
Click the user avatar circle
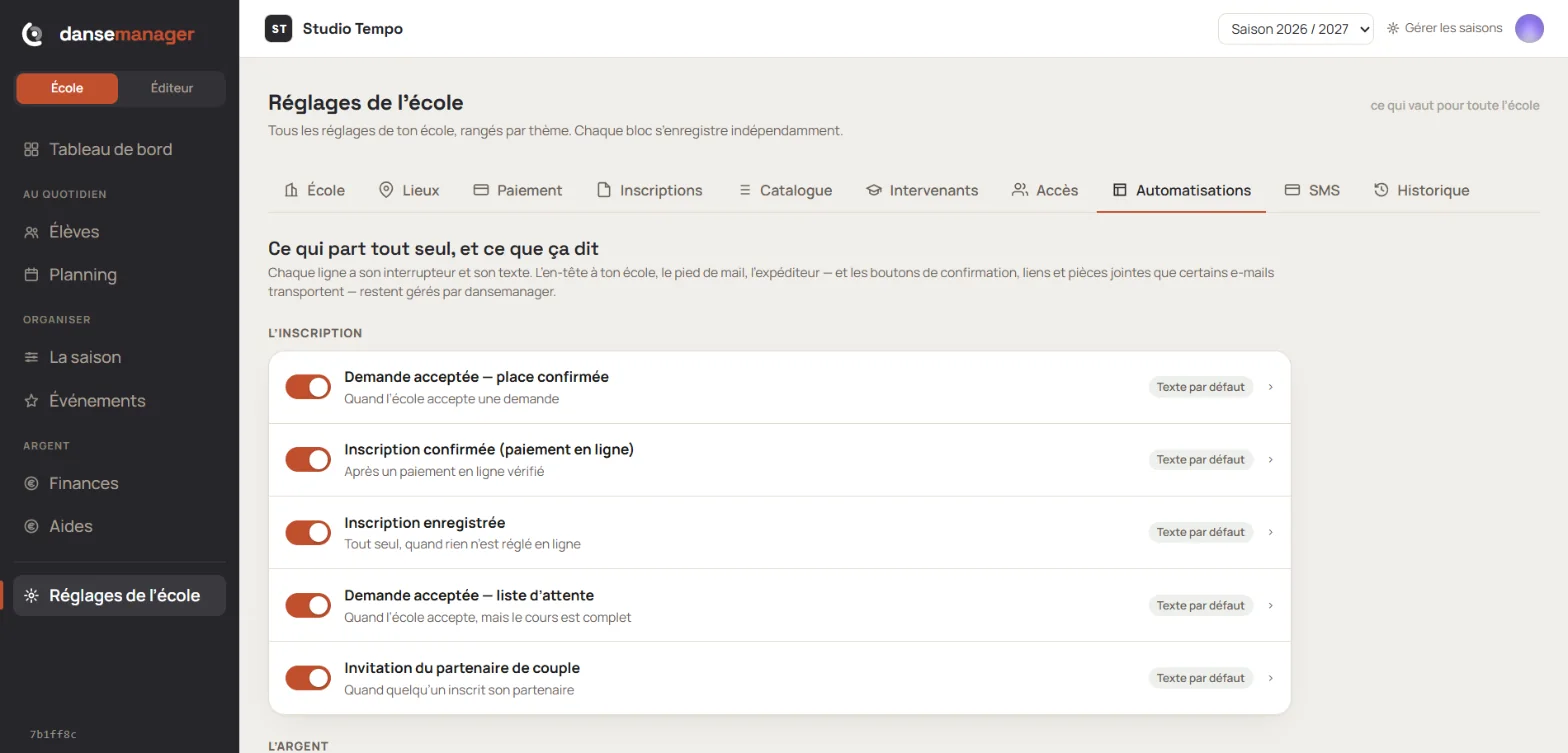point(1529,29)
